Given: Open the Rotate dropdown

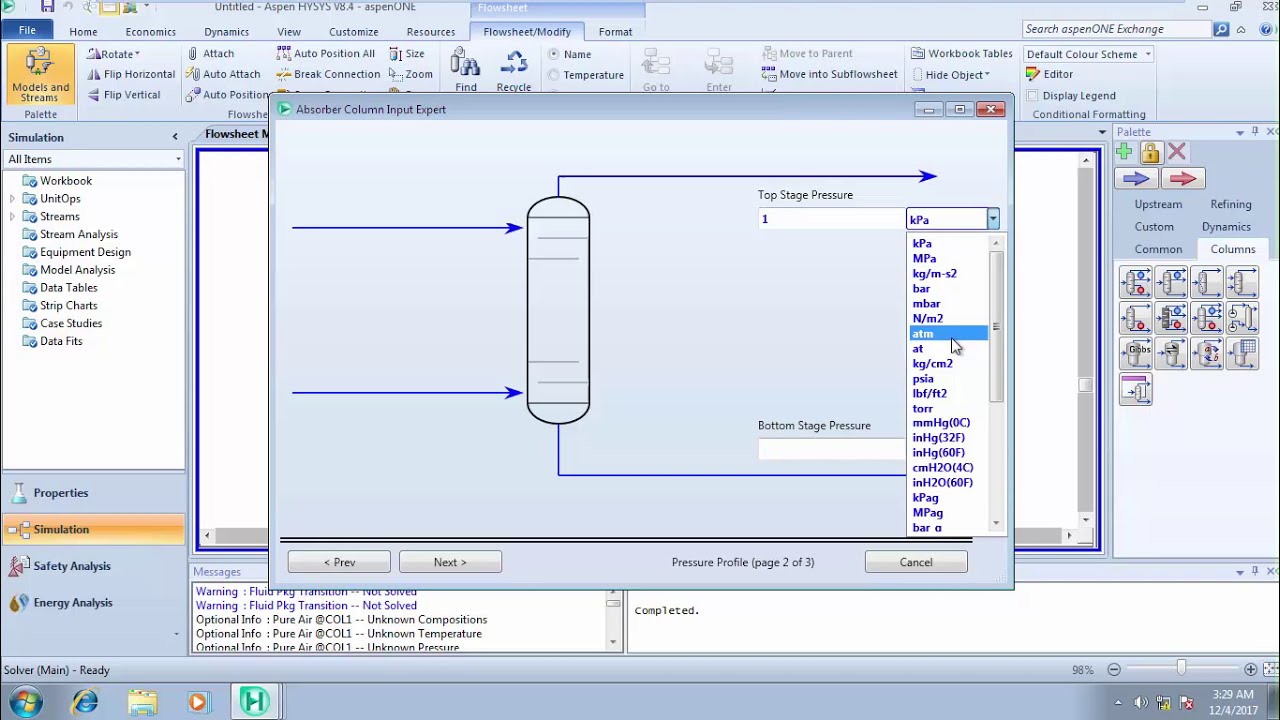Looking at the screenshot, I should pyautogui.click(x=114, y=54).
